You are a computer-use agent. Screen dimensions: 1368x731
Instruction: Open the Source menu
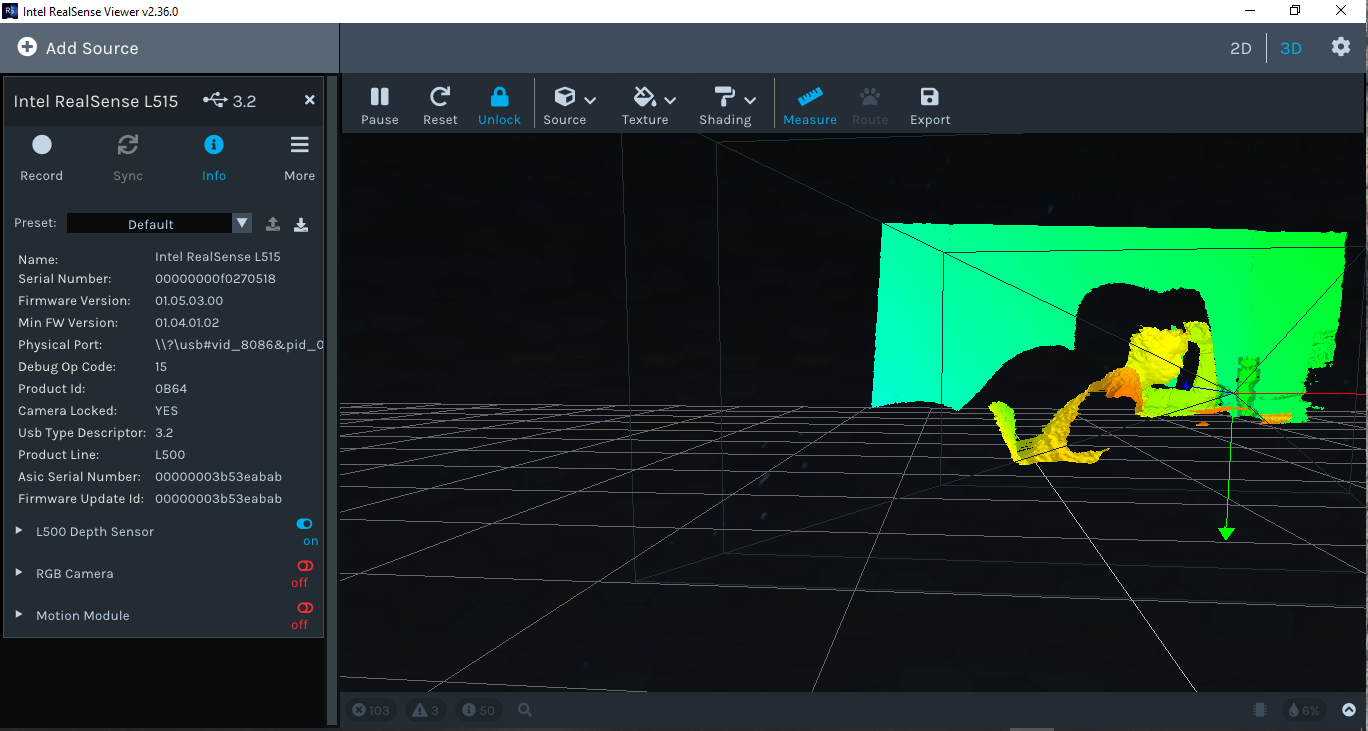(568, 104)
